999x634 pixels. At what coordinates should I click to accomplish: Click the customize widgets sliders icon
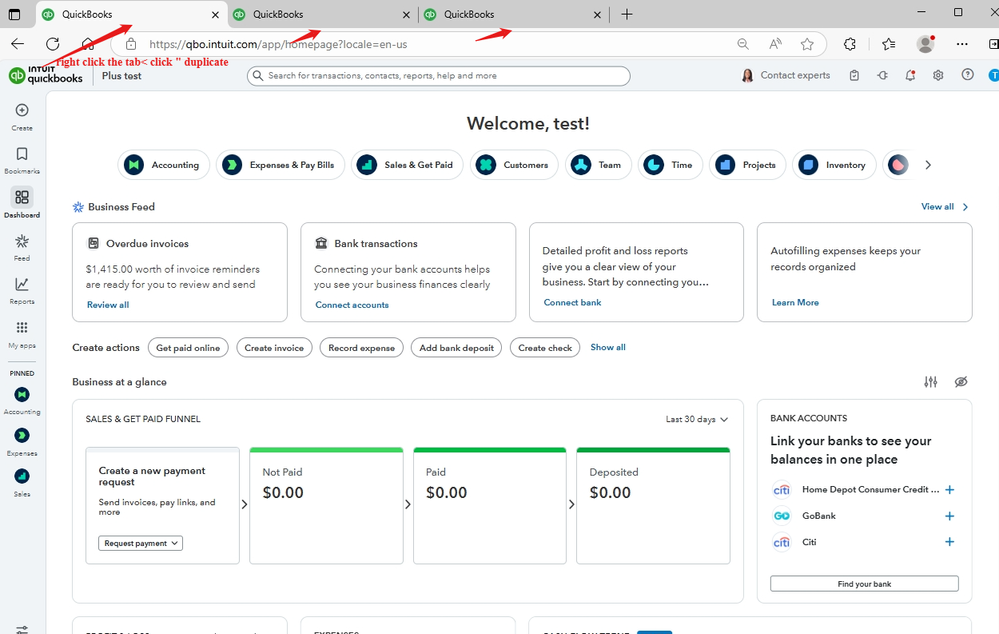click(931, 382)
